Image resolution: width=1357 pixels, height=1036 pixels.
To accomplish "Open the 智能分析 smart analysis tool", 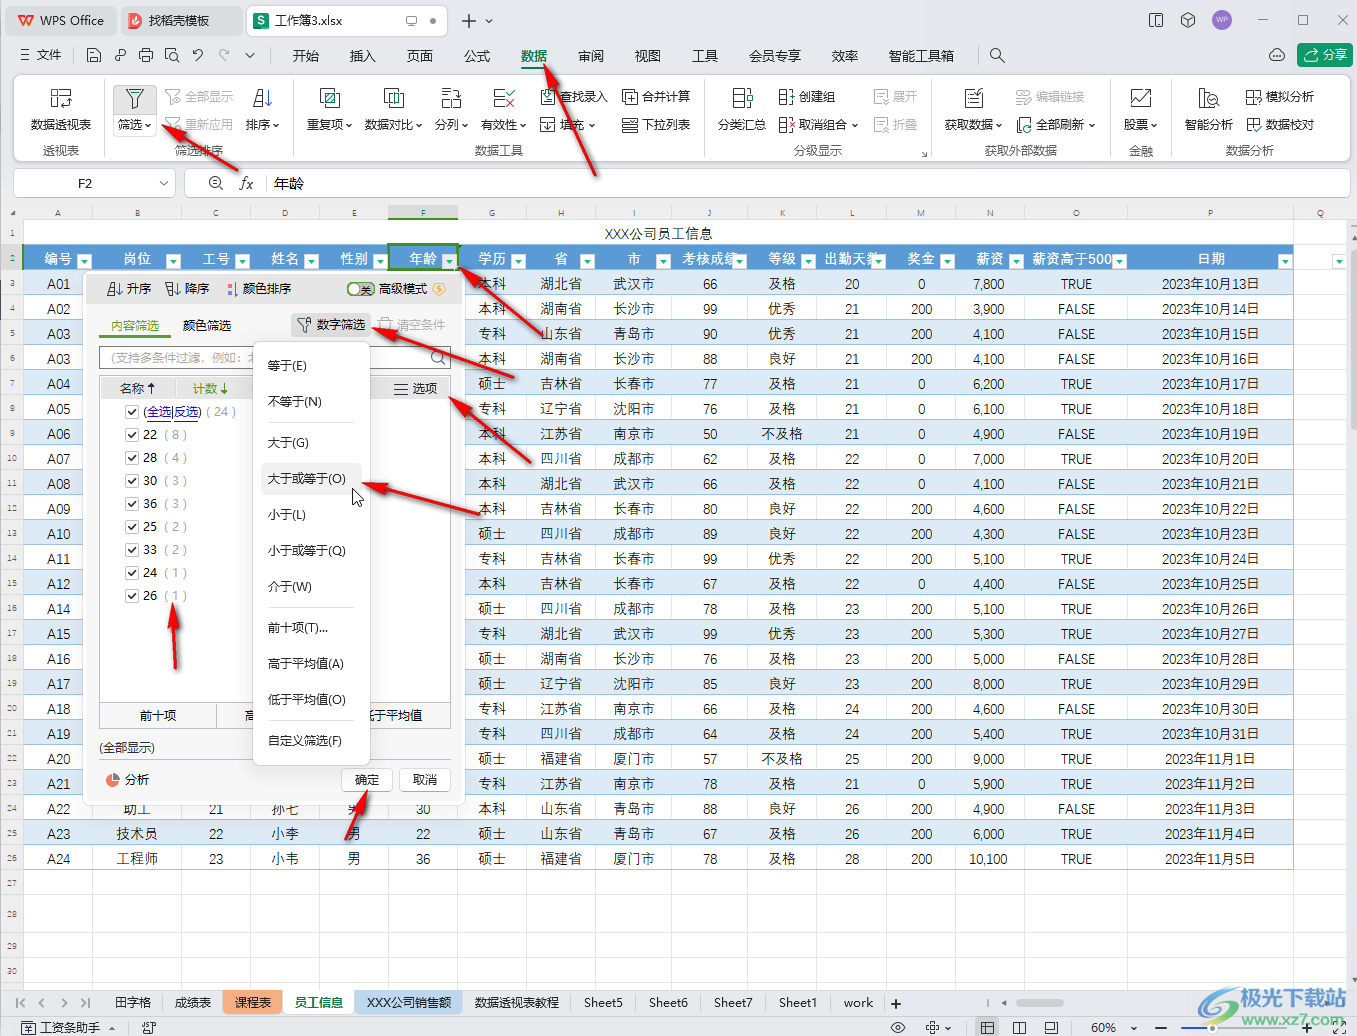I will tap(1208, 109).
